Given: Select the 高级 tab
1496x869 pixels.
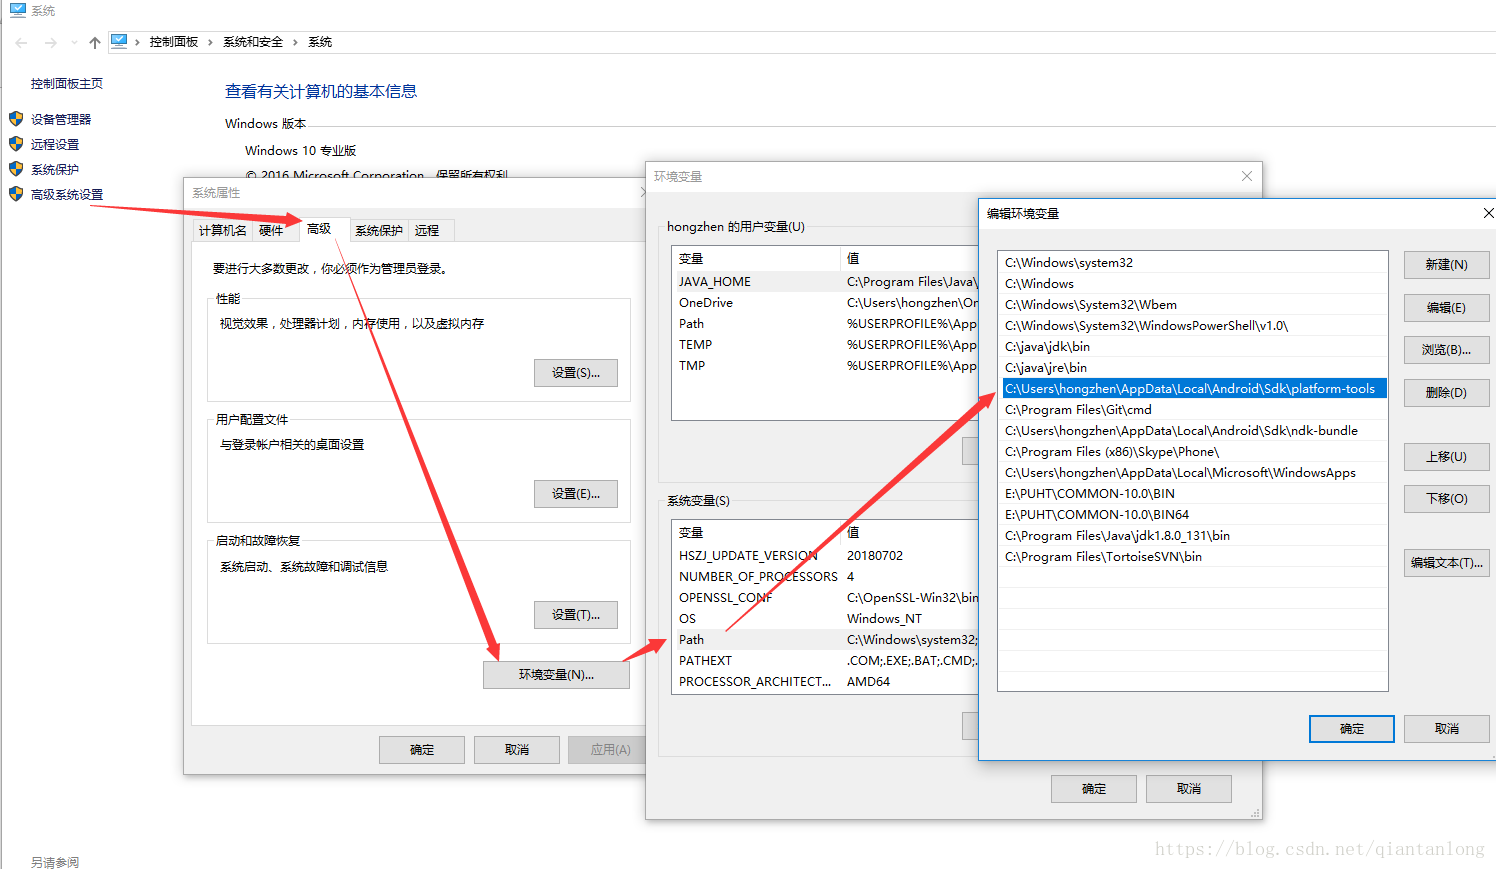Looking at the screenshot, I should [x=319, y=229].
